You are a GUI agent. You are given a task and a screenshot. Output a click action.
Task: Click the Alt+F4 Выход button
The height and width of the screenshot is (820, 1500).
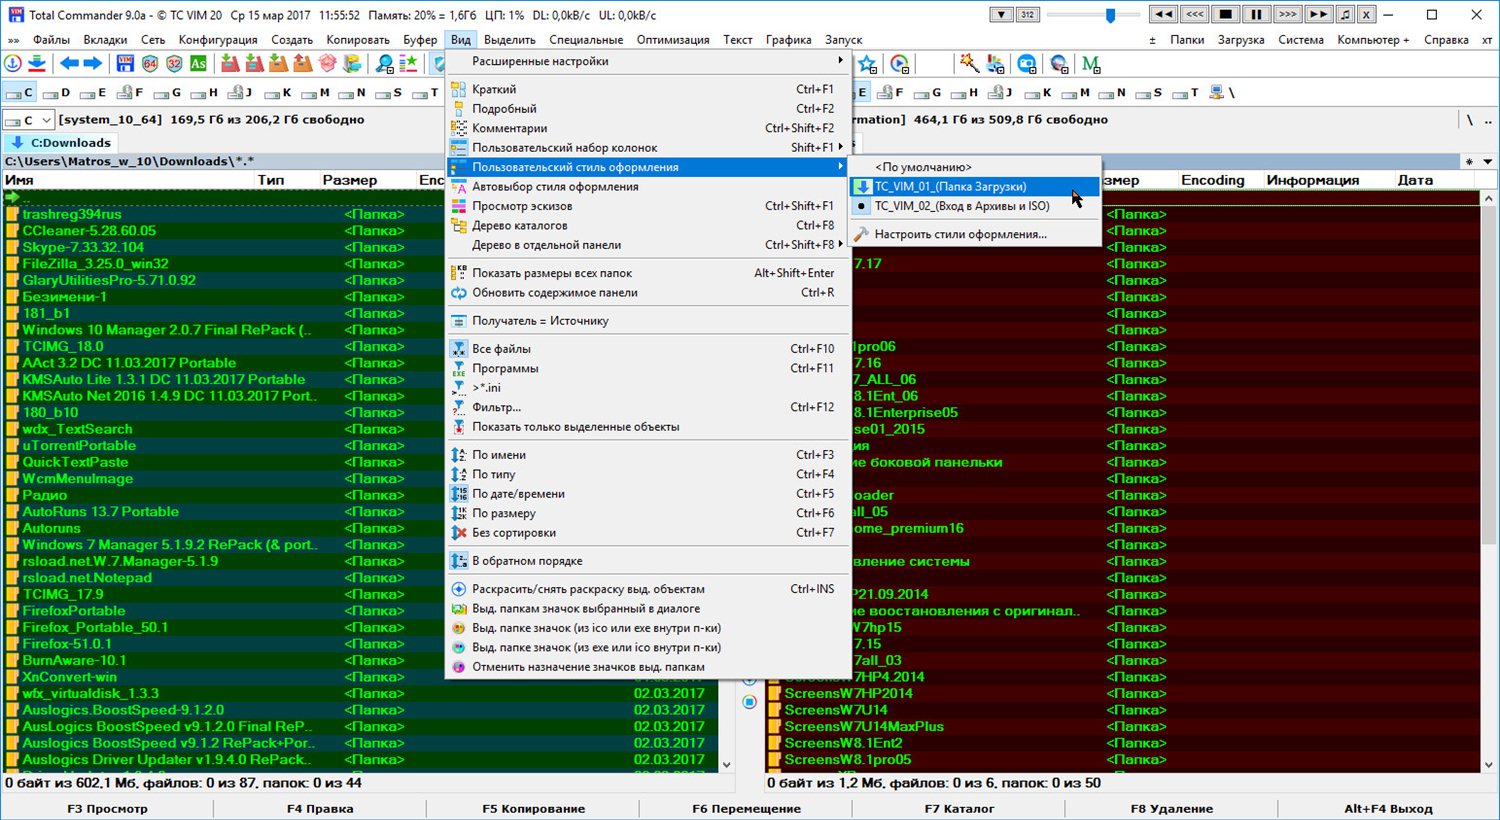1388,808
